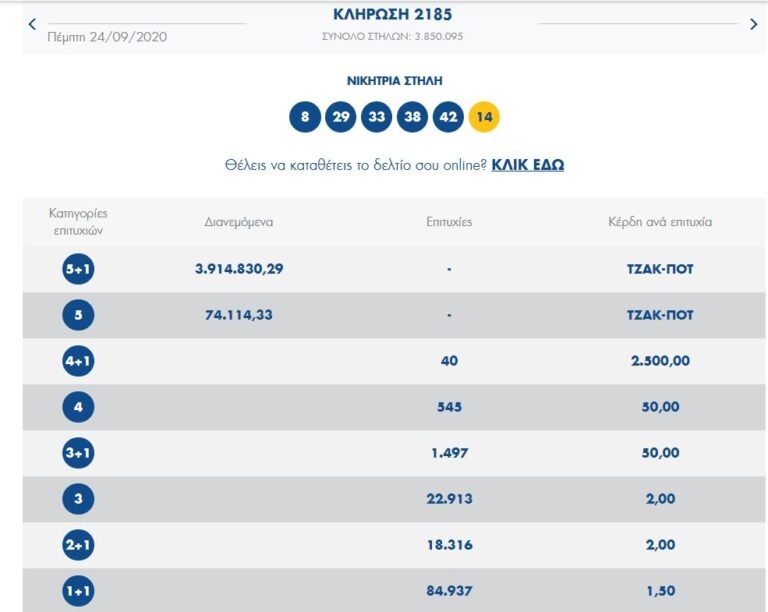Image resolution: width=768 pixels, height=612 pixels.
Task: Click winning number ball 8
Action: 305,117
